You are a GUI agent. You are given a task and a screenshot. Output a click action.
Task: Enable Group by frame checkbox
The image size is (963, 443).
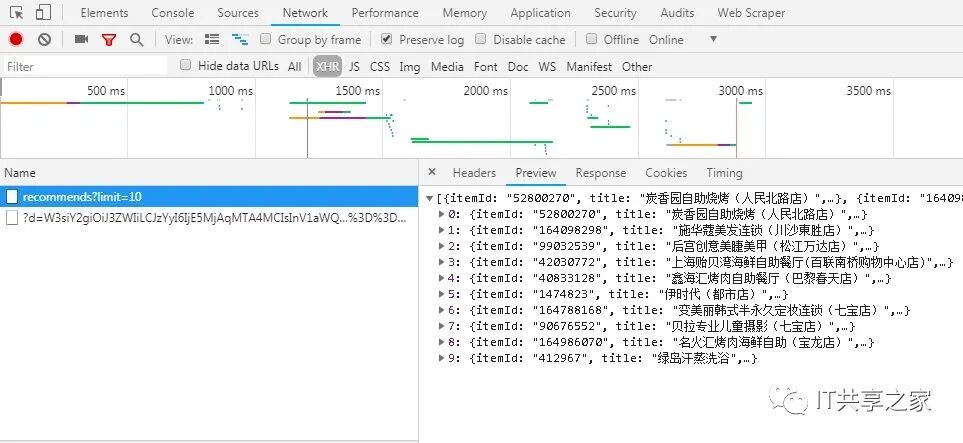point(265,39)
